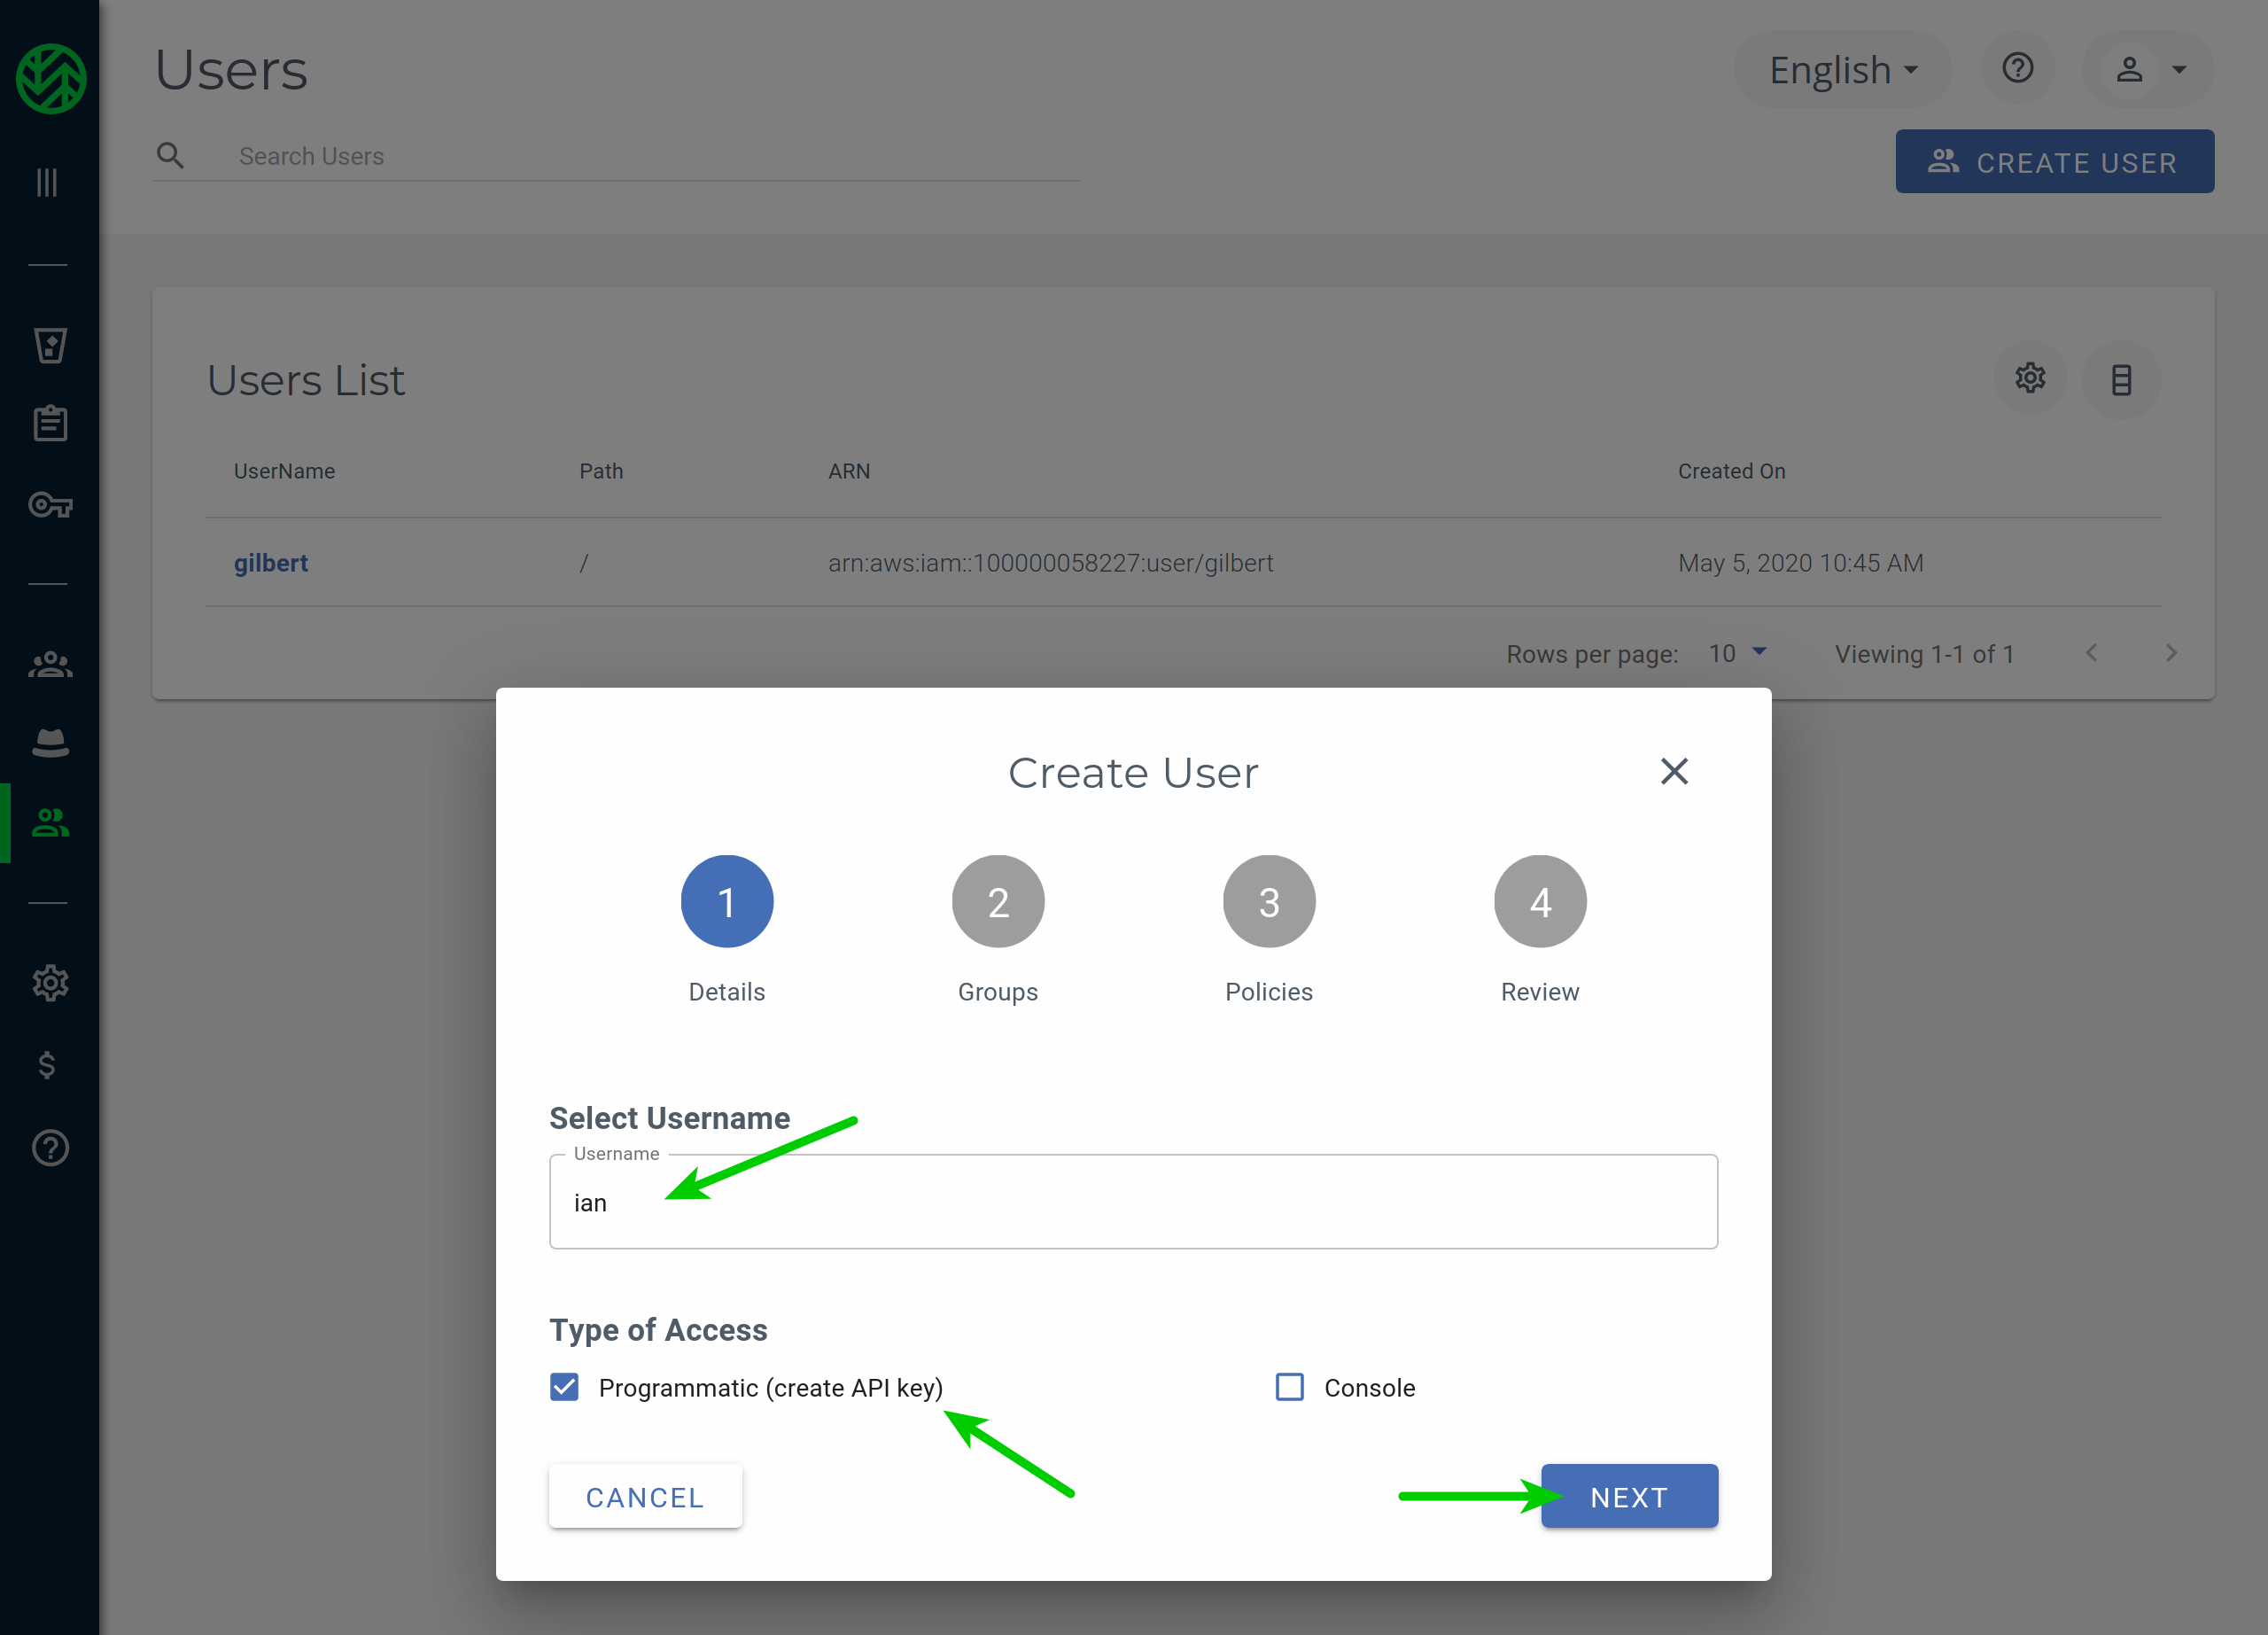This screenshot has height=1635, width=2268.
Task: Select the green Users icon in sidebar
Action: 49,822
